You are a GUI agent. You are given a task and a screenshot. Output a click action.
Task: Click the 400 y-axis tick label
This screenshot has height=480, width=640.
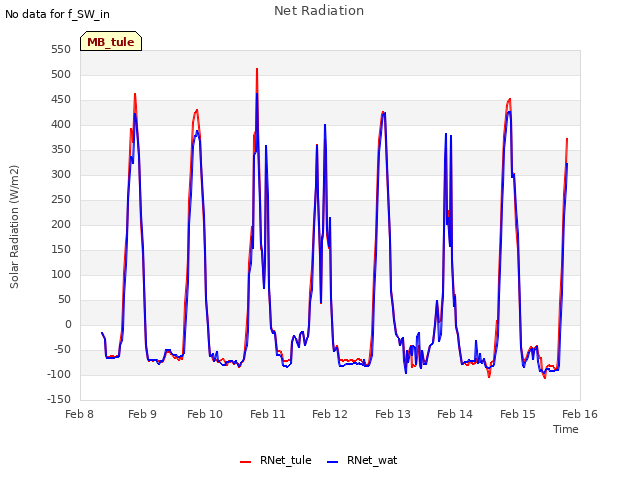tap(61, 124)
